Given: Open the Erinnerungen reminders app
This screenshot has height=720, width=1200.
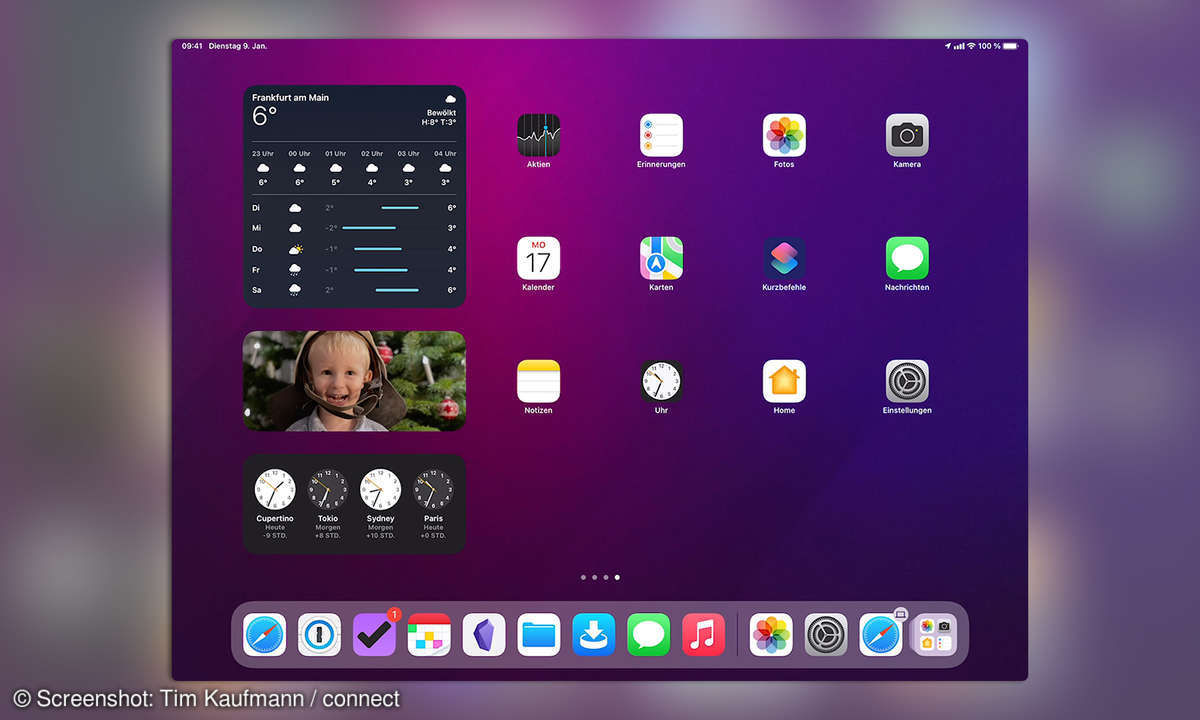Looking at the screenshot, I should click(661, 135).
